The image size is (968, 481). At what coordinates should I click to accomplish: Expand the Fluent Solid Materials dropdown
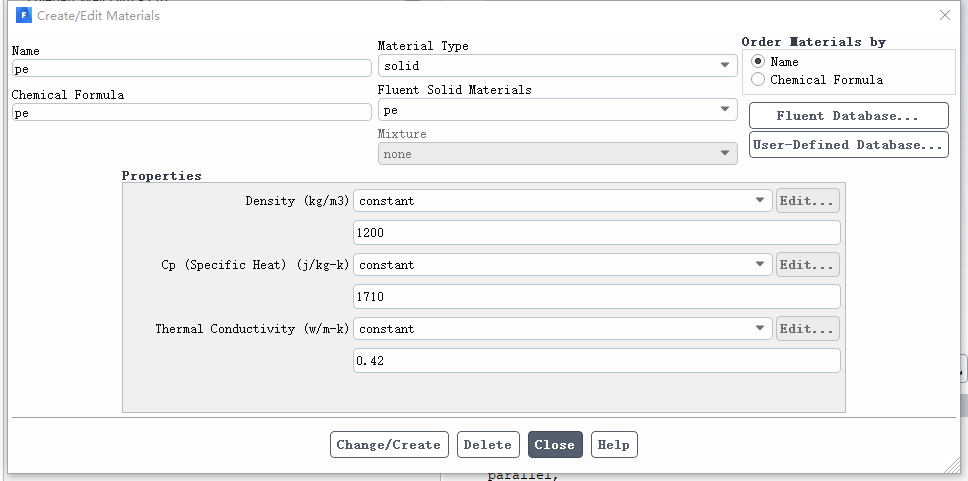tap(557, 110)
